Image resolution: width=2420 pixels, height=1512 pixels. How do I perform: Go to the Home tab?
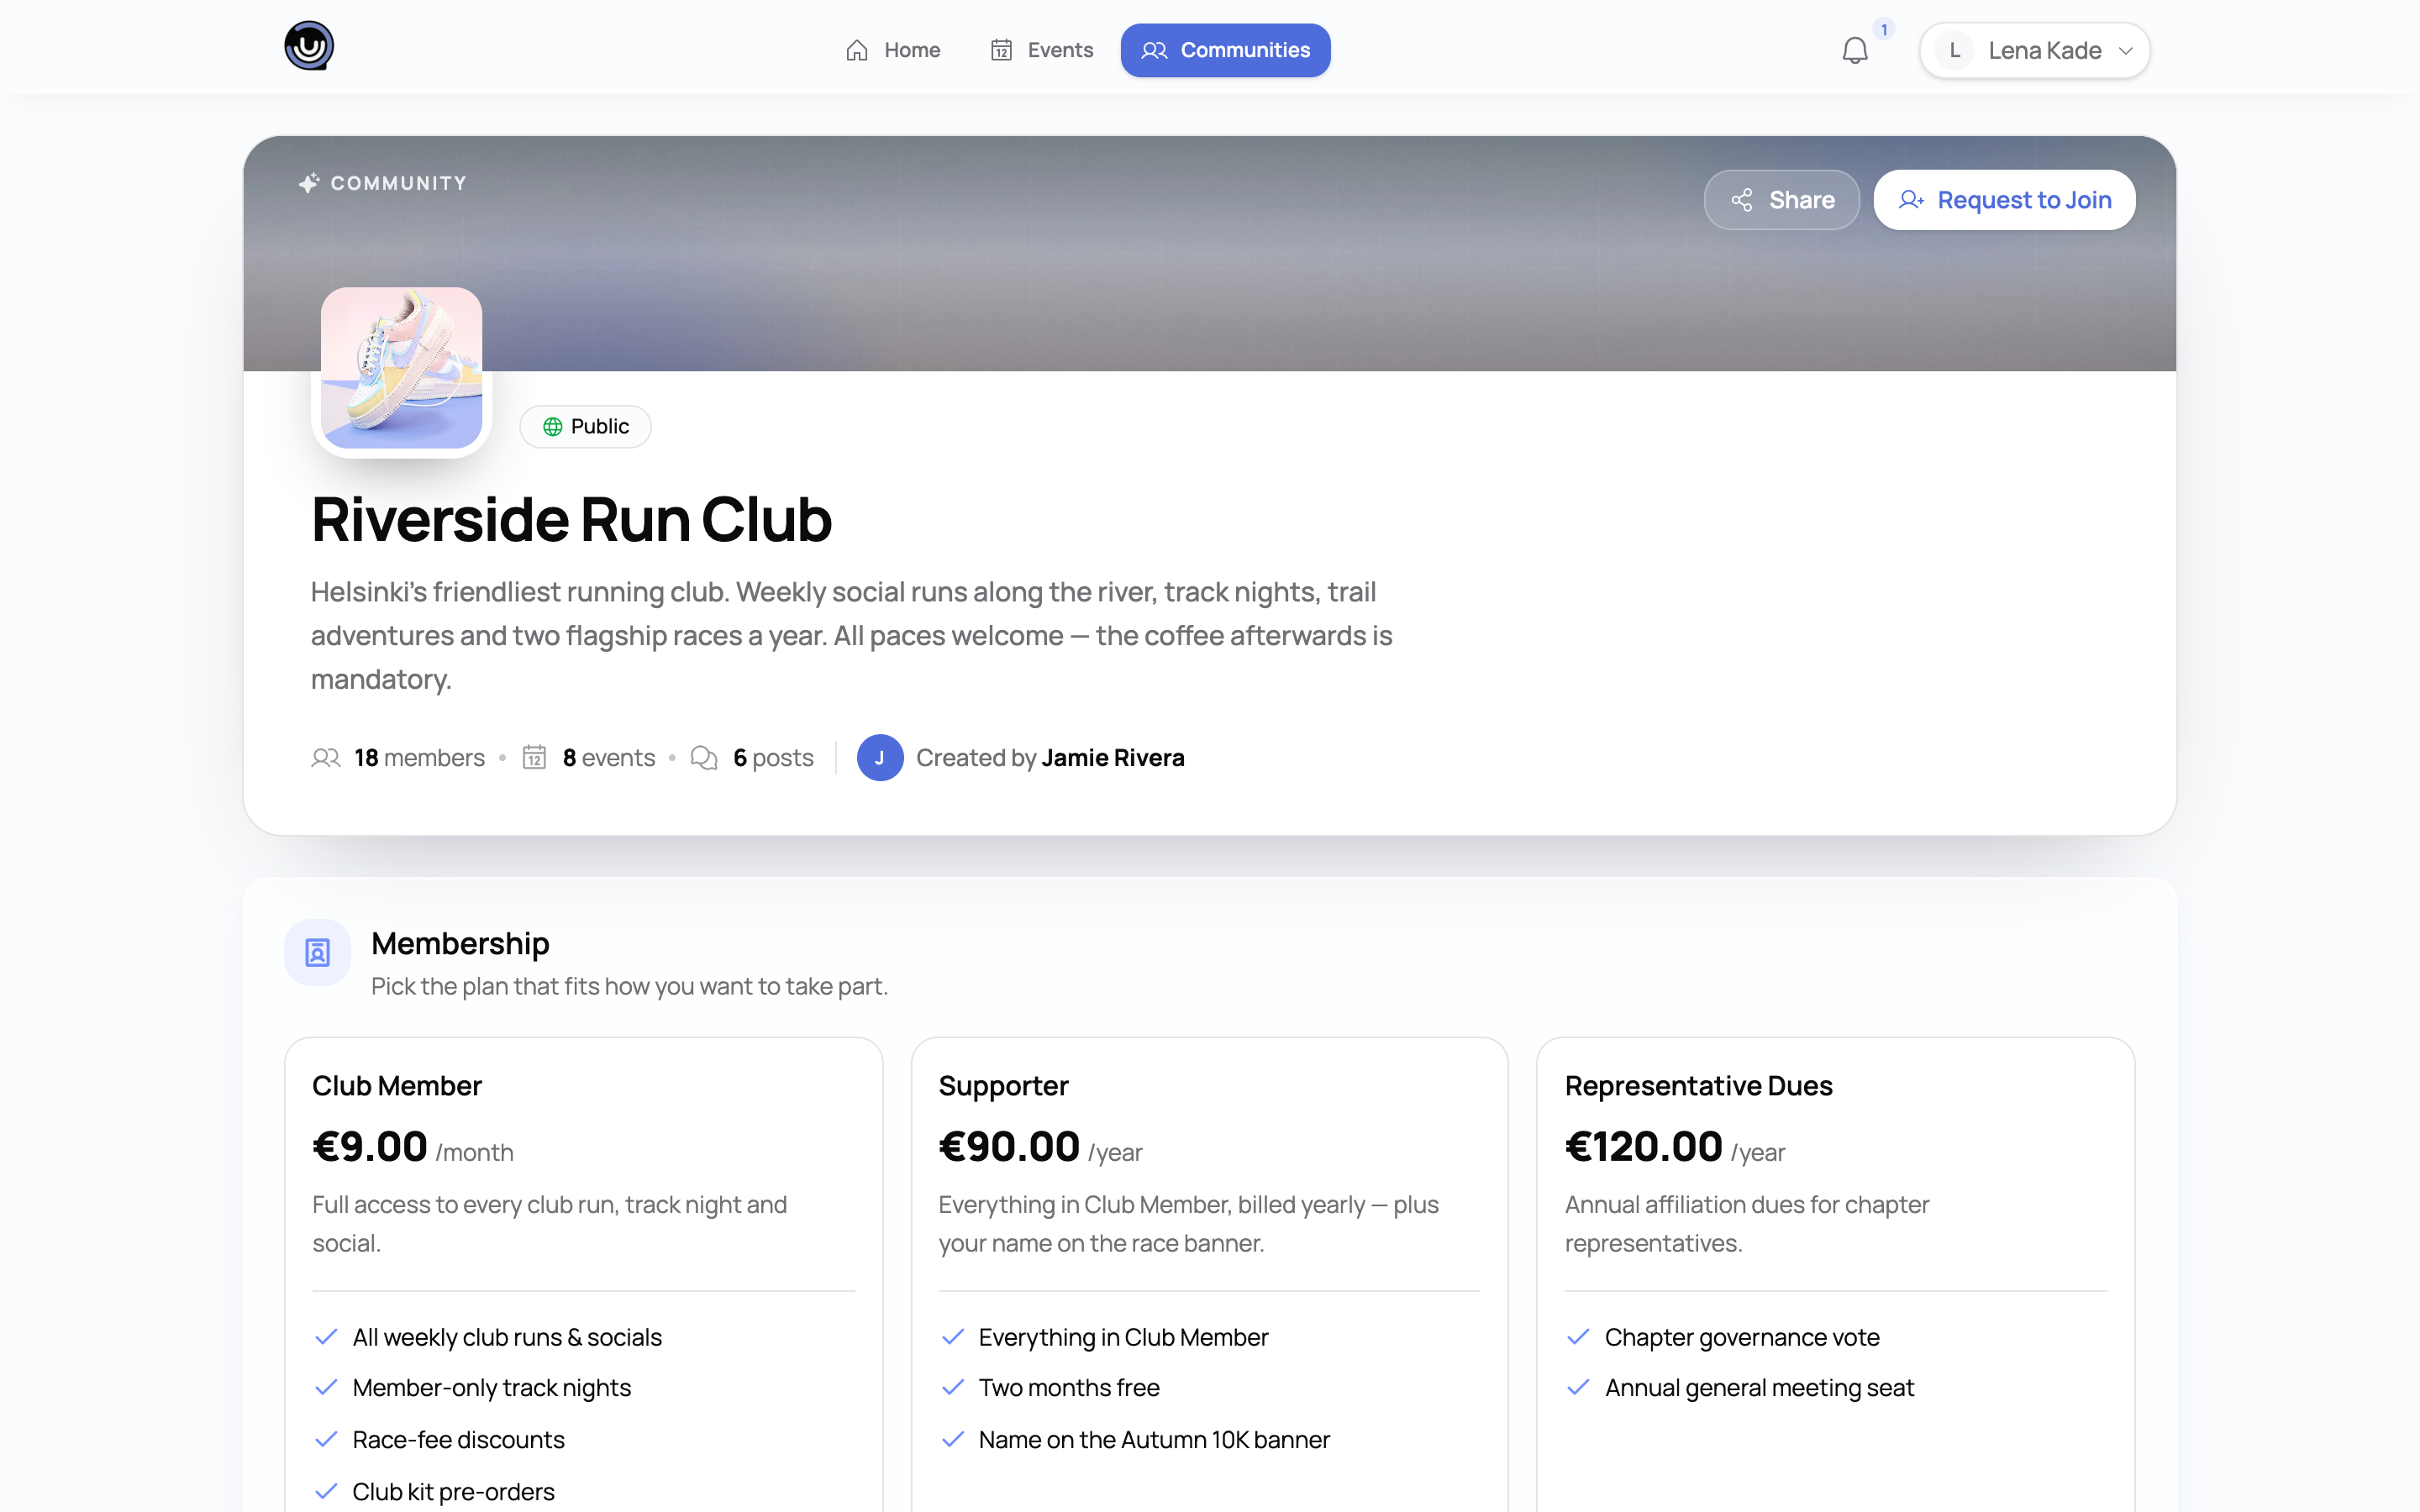(x=893, y=50)
